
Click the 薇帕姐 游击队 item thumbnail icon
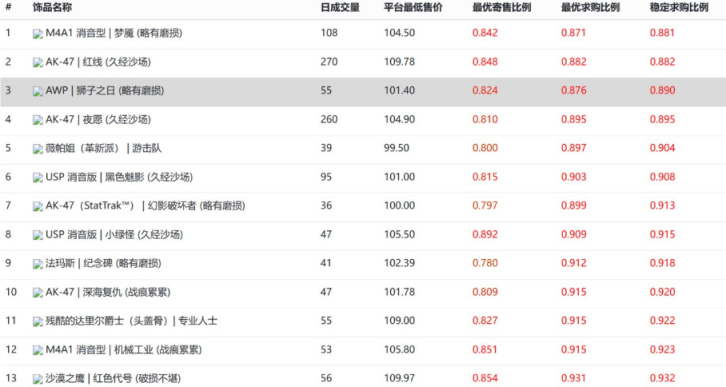pyautogui.click(x=38, y=149)
